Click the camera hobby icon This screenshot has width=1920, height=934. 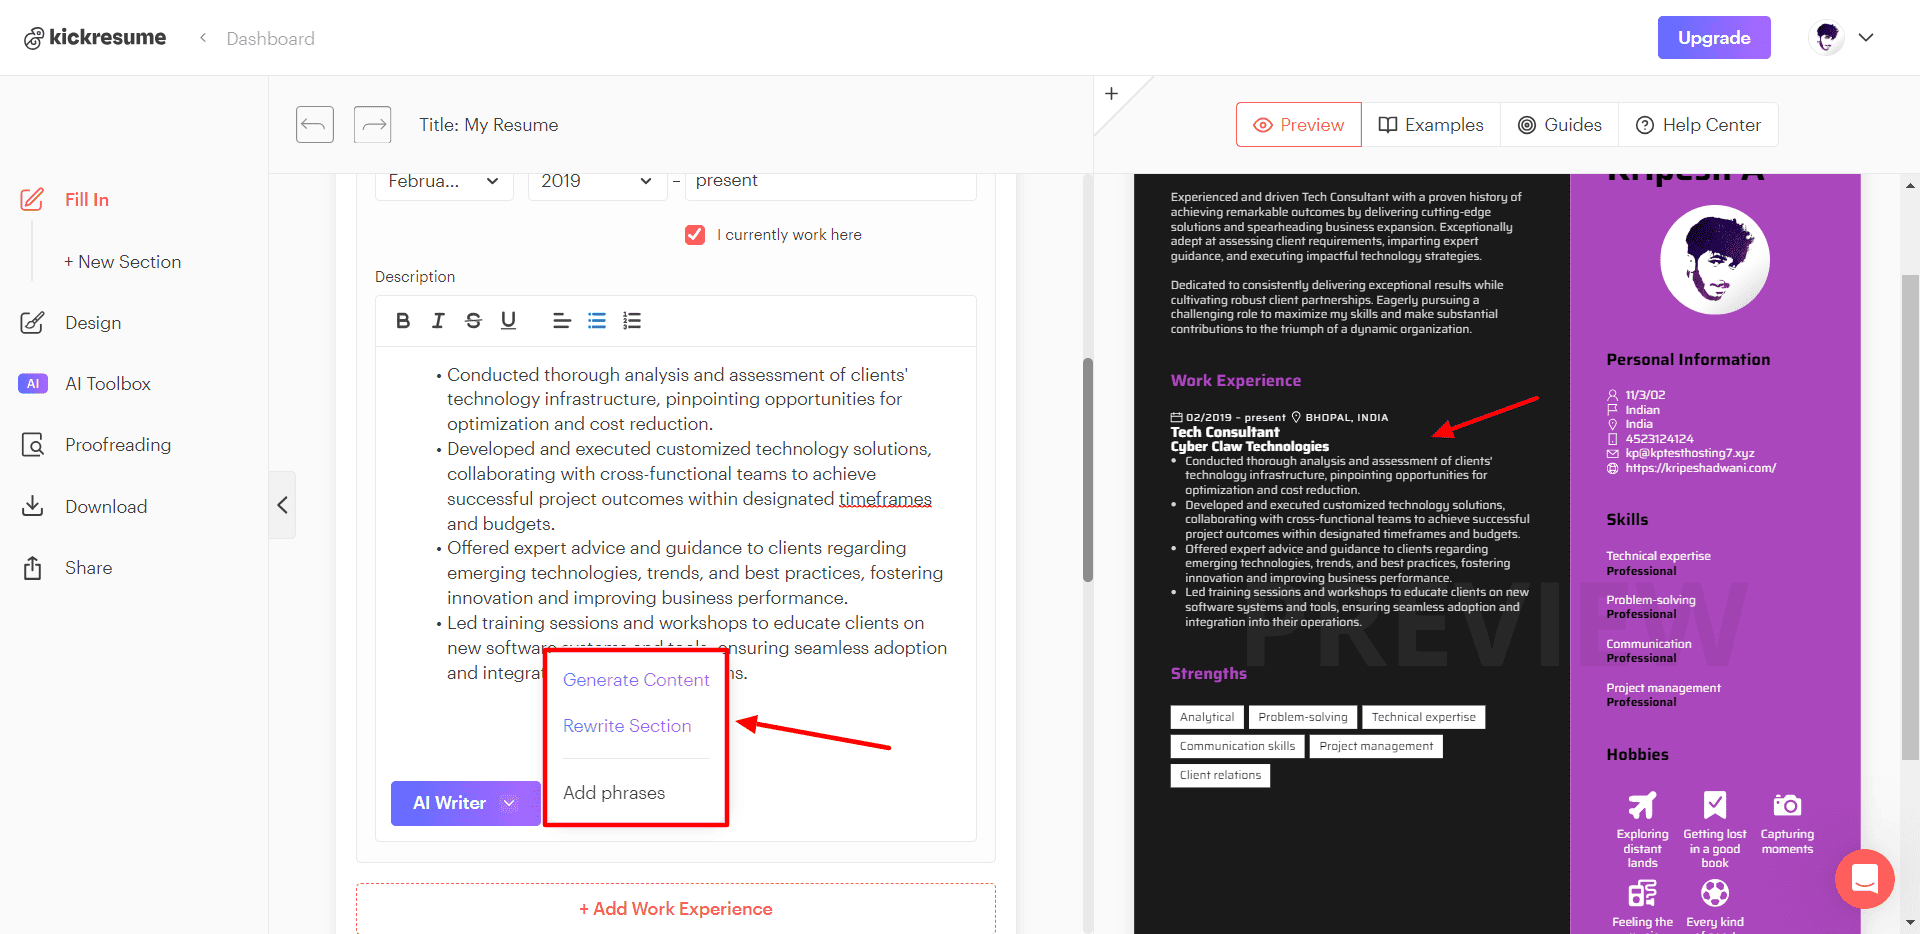[1787, 805]
